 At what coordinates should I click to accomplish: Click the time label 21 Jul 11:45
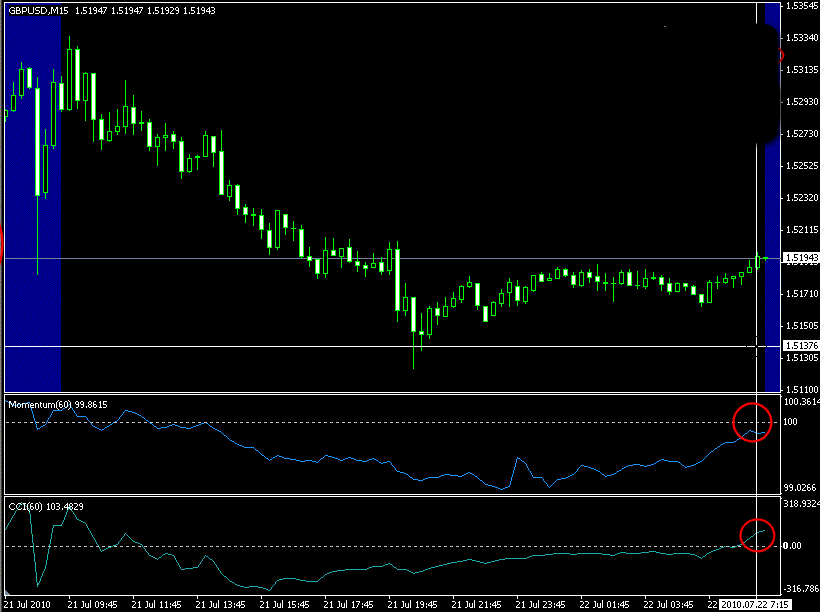coord(156,605)
